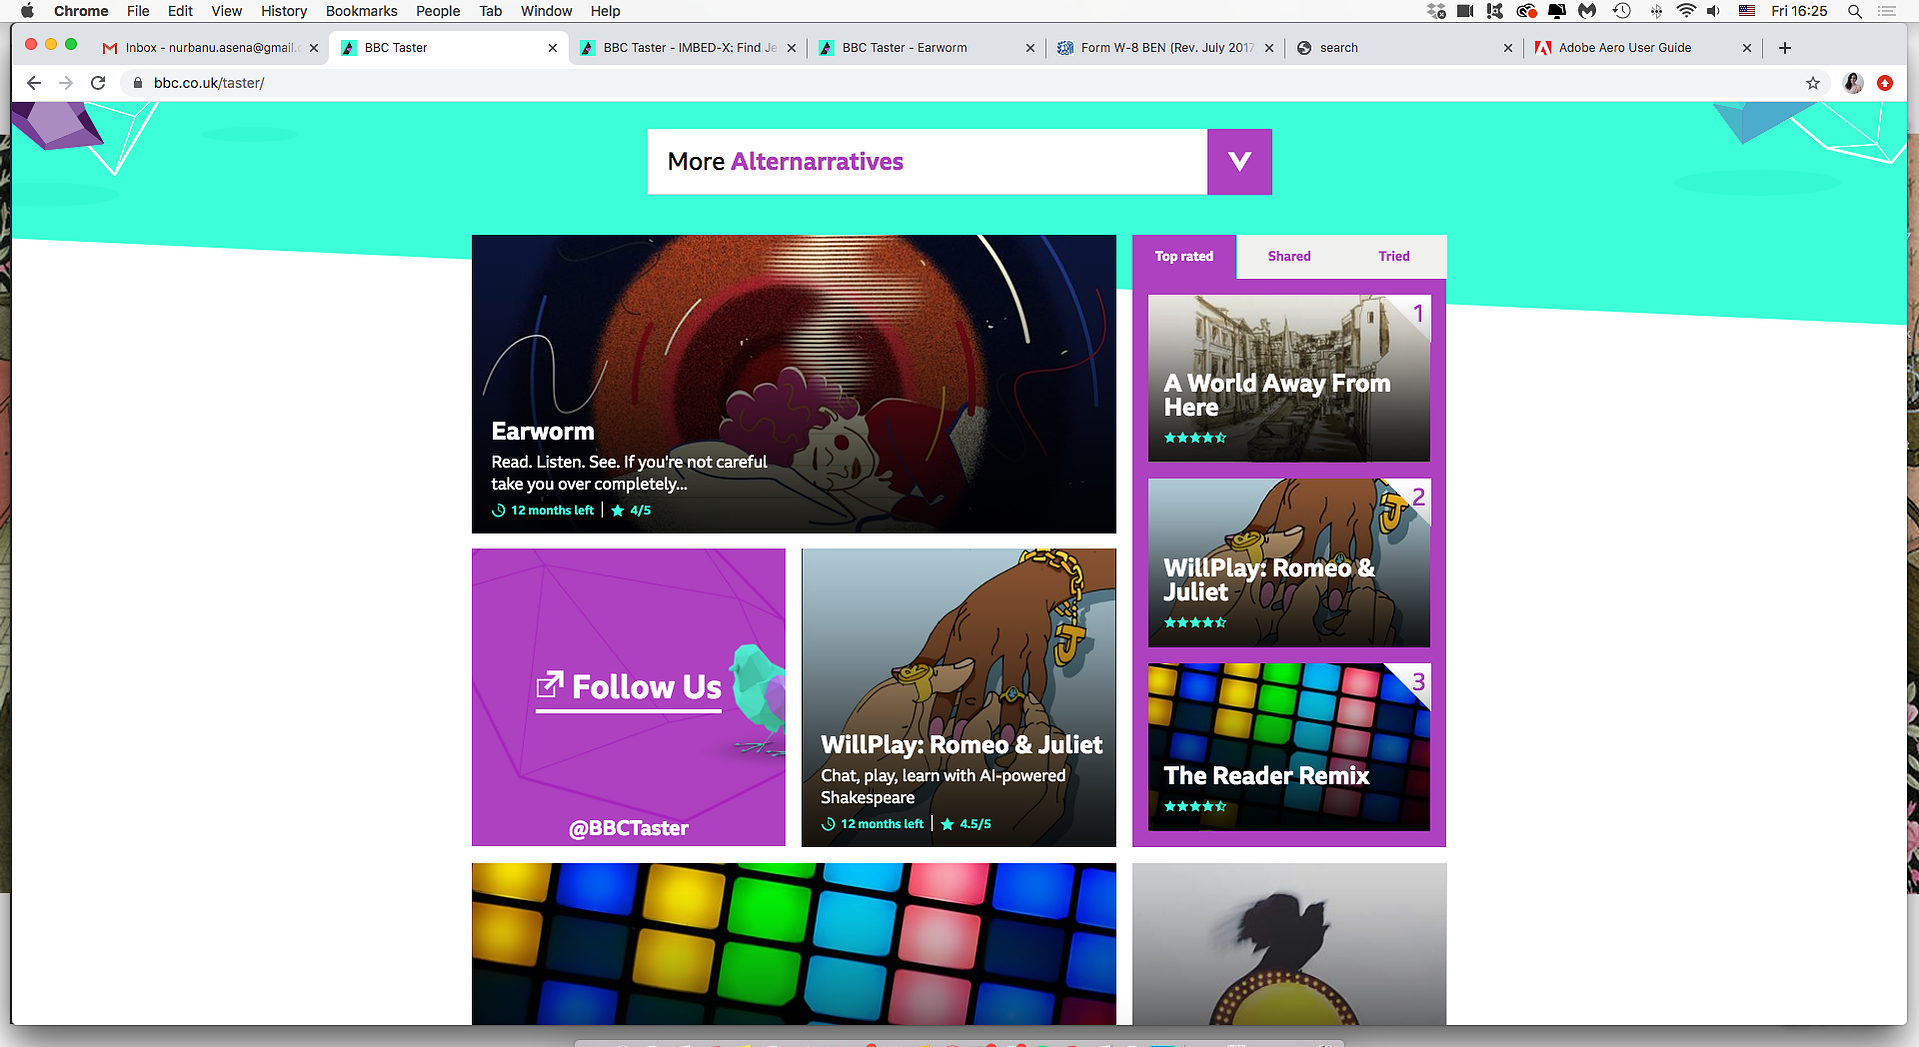
Task: Click the menu bar clock Fri 16:25
Action: (x=1799, y=11)
